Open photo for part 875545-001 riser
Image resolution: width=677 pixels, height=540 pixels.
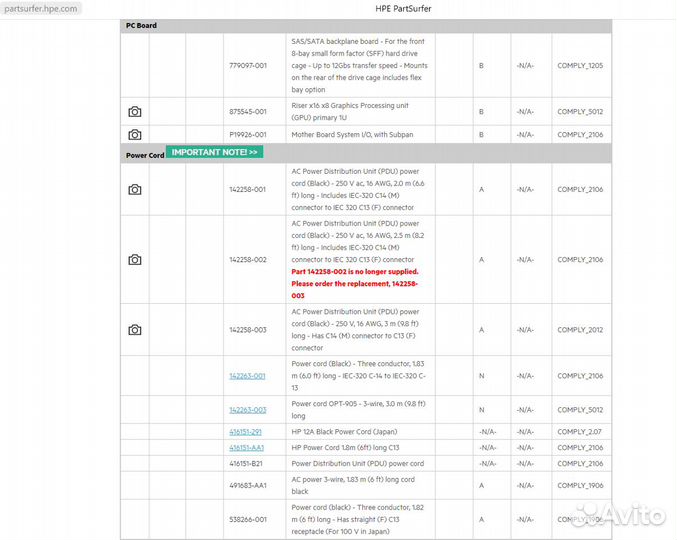[135, 112]
